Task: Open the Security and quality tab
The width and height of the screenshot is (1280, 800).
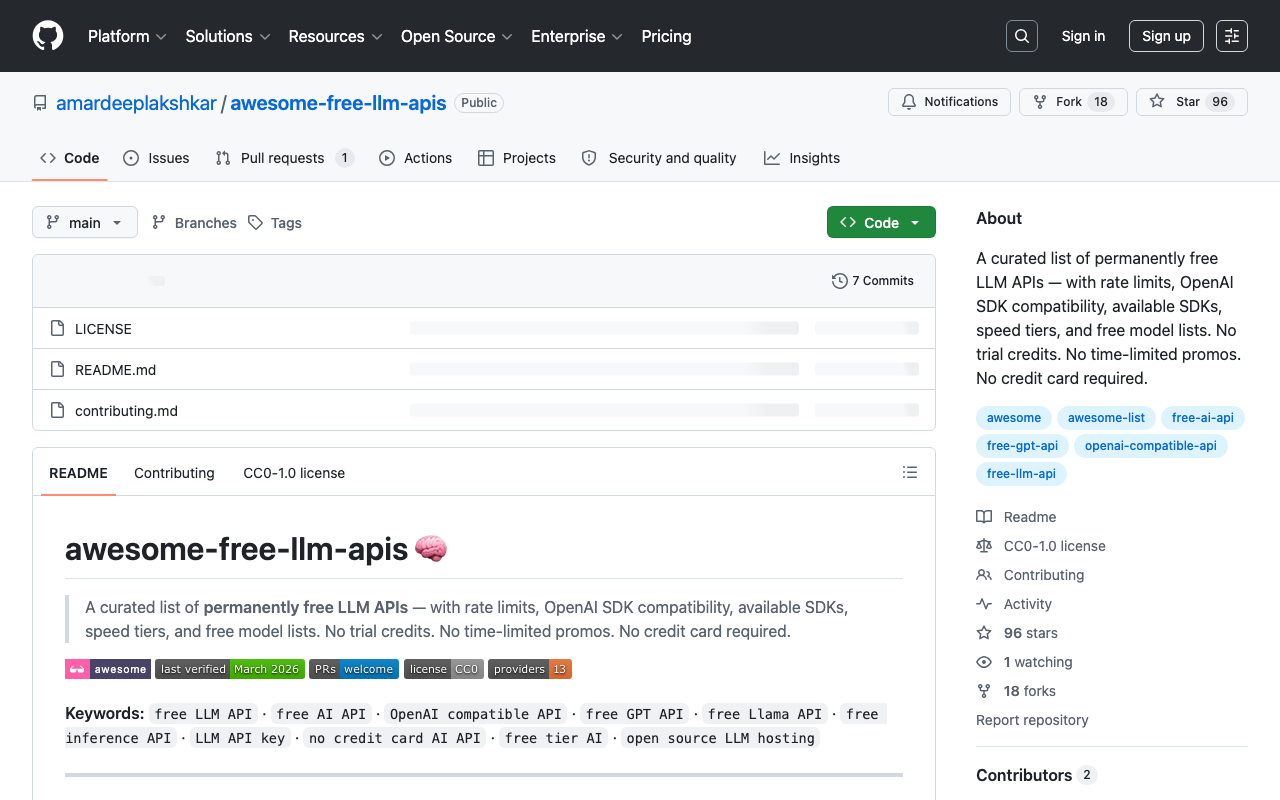Action: click(x=659, y=158)
